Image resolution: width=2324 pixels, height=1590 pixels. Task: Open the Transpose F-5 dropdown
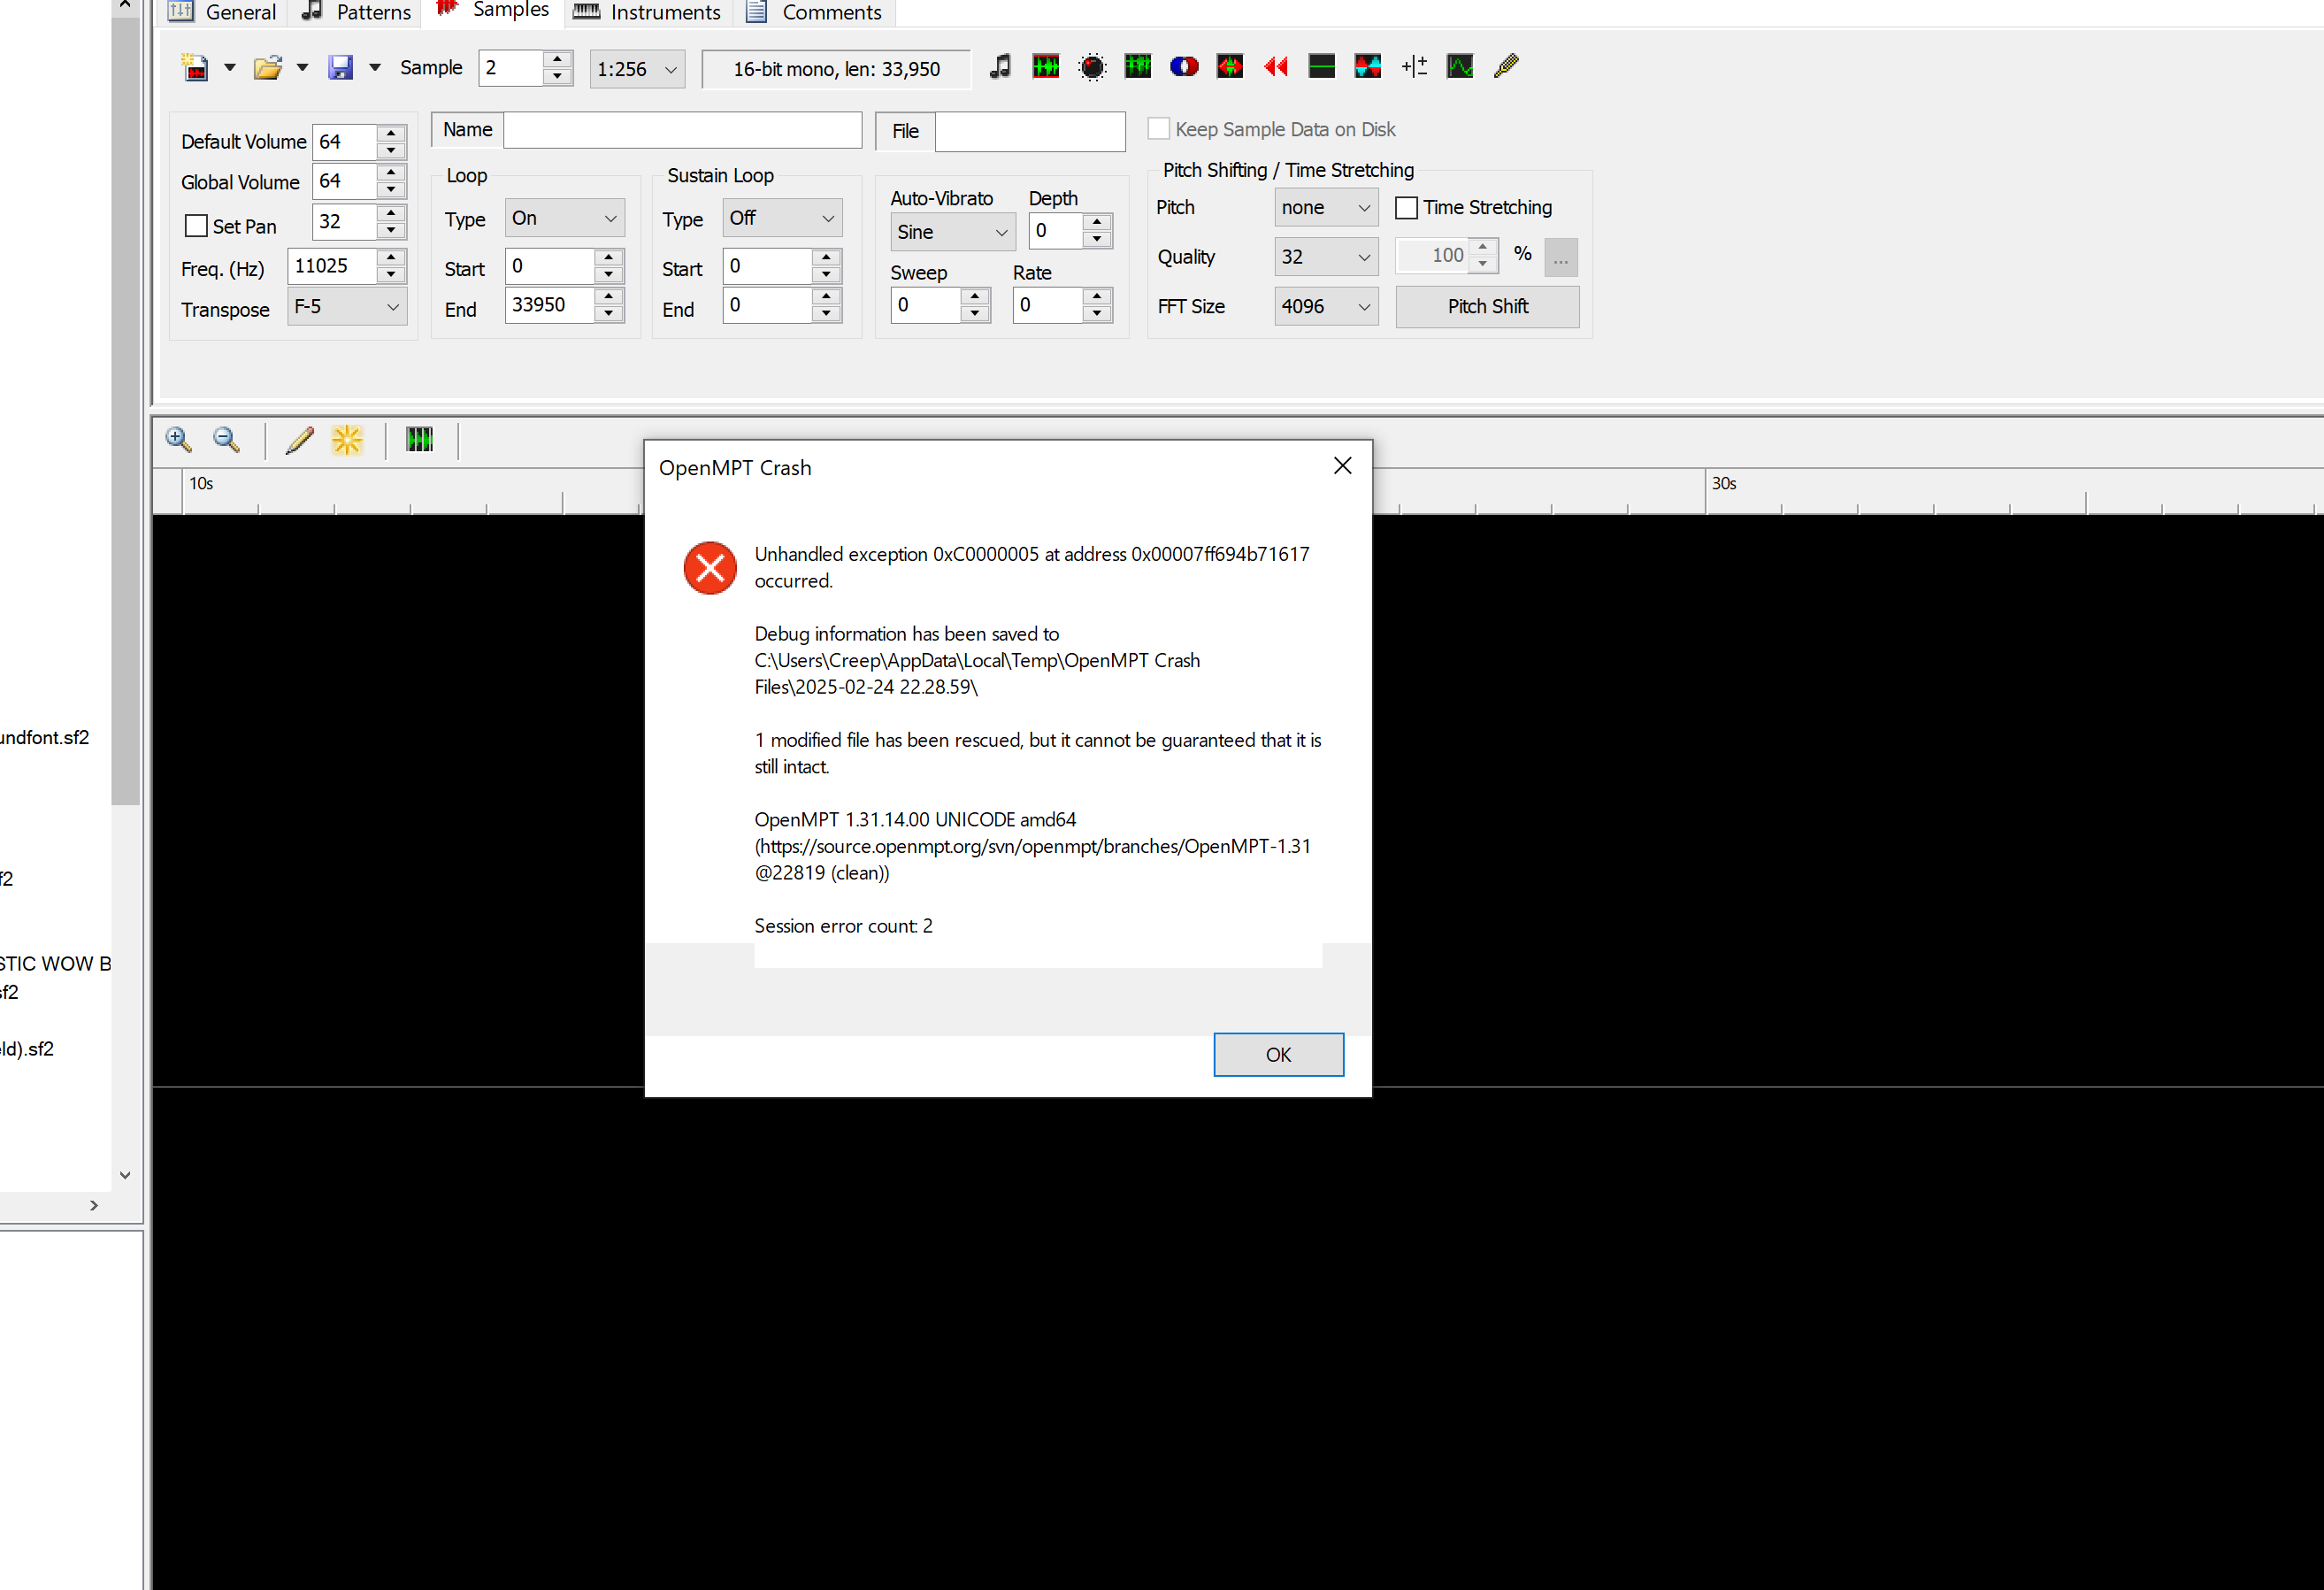tap(347, 307)
